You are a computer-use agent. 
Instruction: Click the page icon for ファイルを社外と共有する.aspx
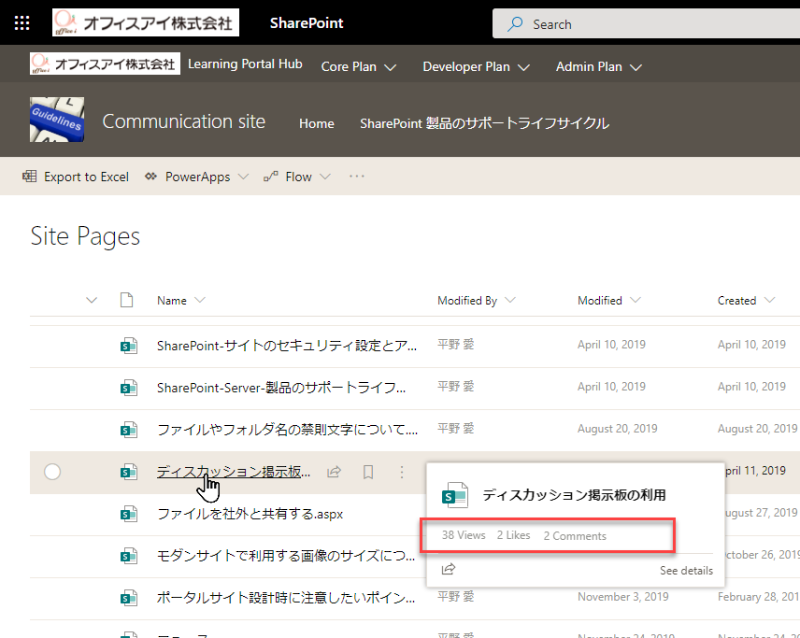pyautogui.click(x=128, y=514)
